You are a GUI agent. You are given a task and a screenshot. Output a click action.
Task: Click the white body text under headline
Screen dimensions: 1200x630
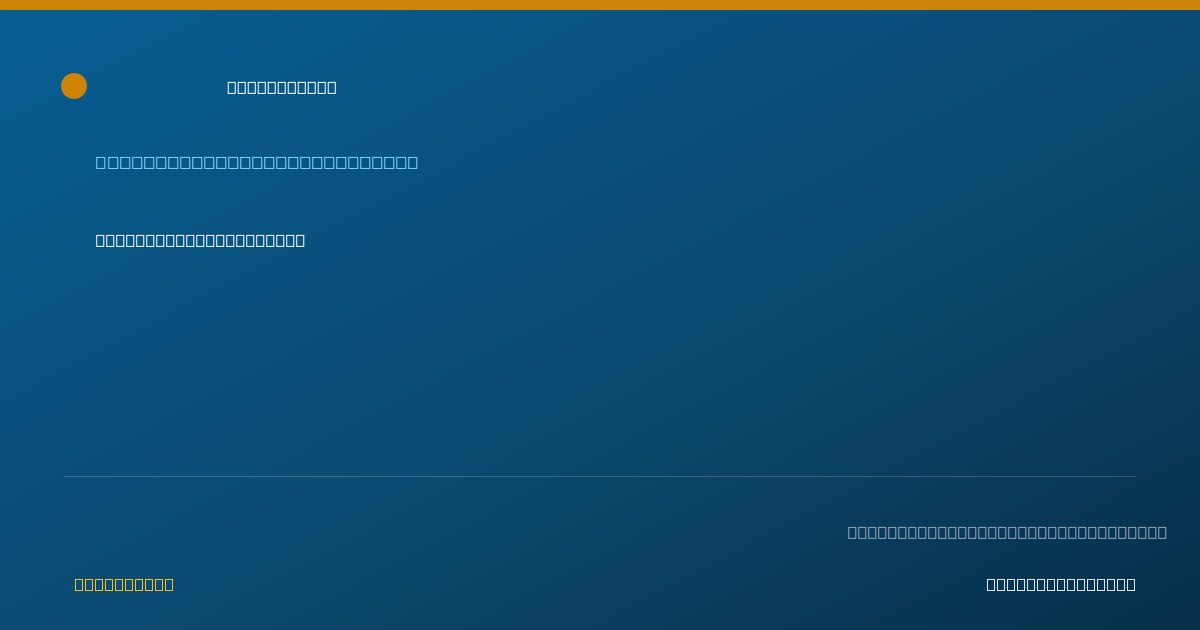(200, 240)
